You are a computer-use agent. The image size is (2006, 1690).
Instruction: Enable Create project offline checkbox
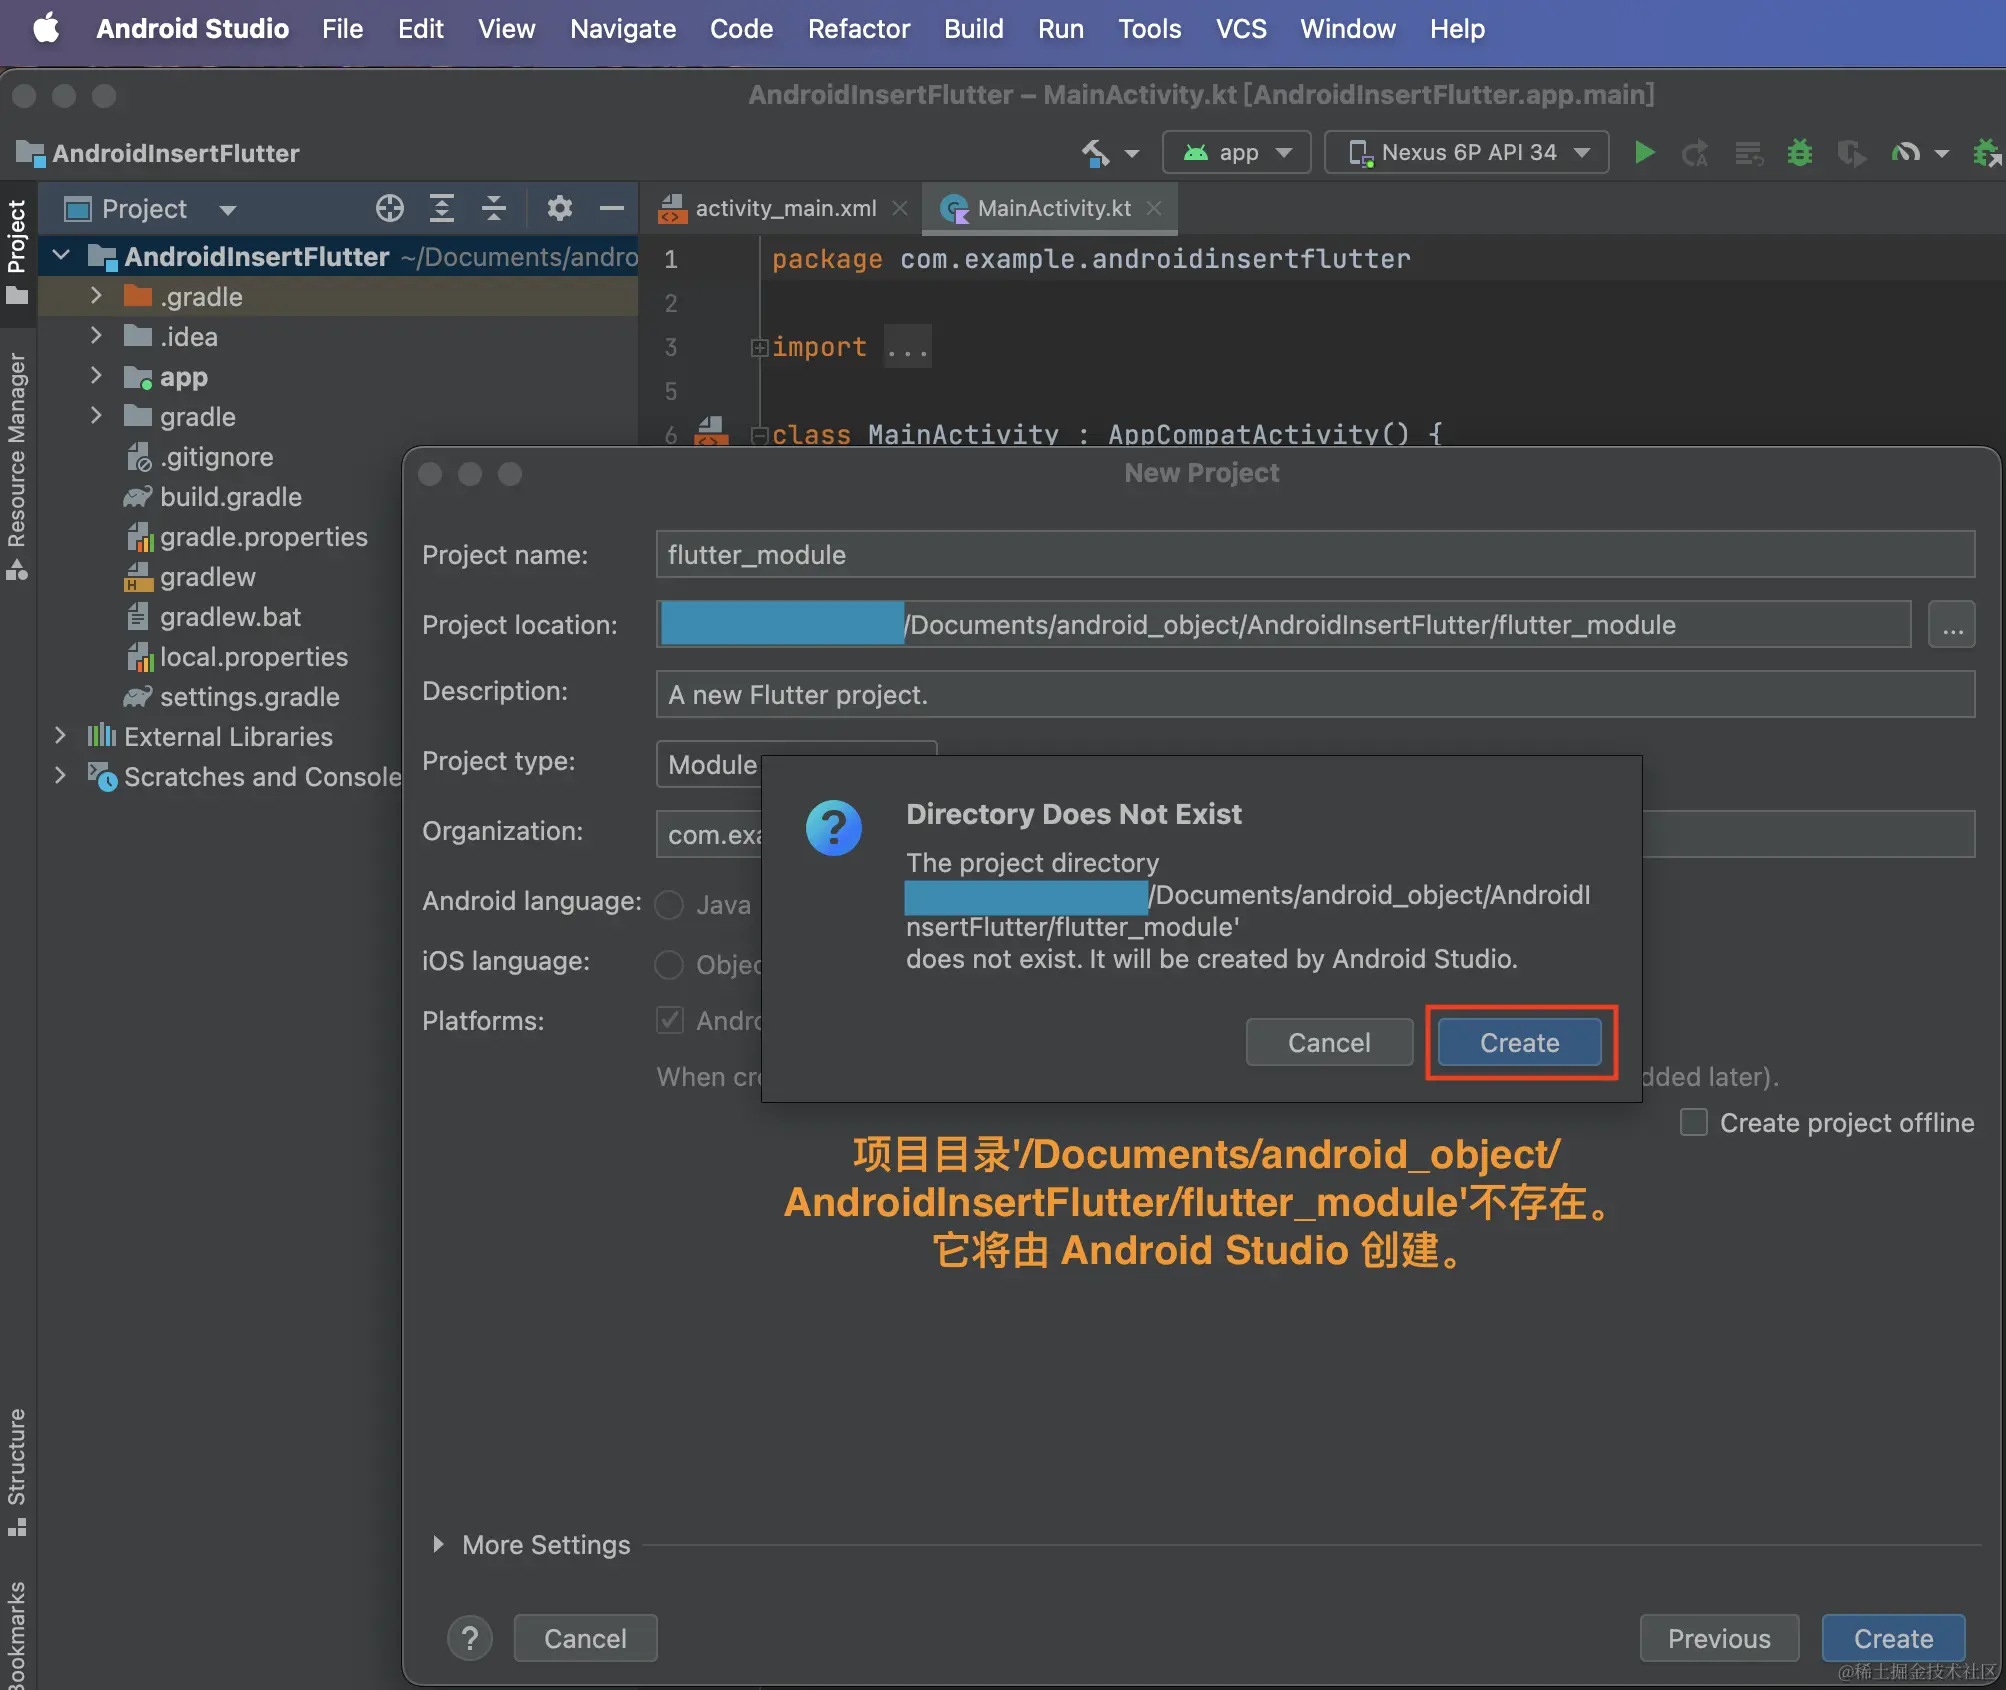click(x=1693, y=1122)
